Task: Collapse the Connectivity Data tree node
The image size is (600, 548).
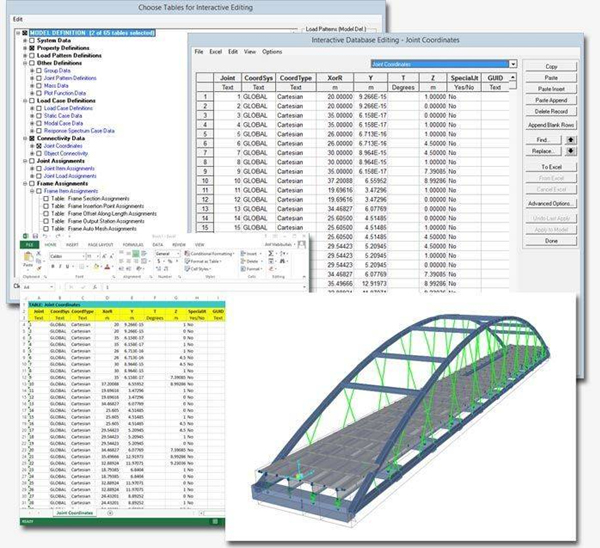Action: click(25, 138)
